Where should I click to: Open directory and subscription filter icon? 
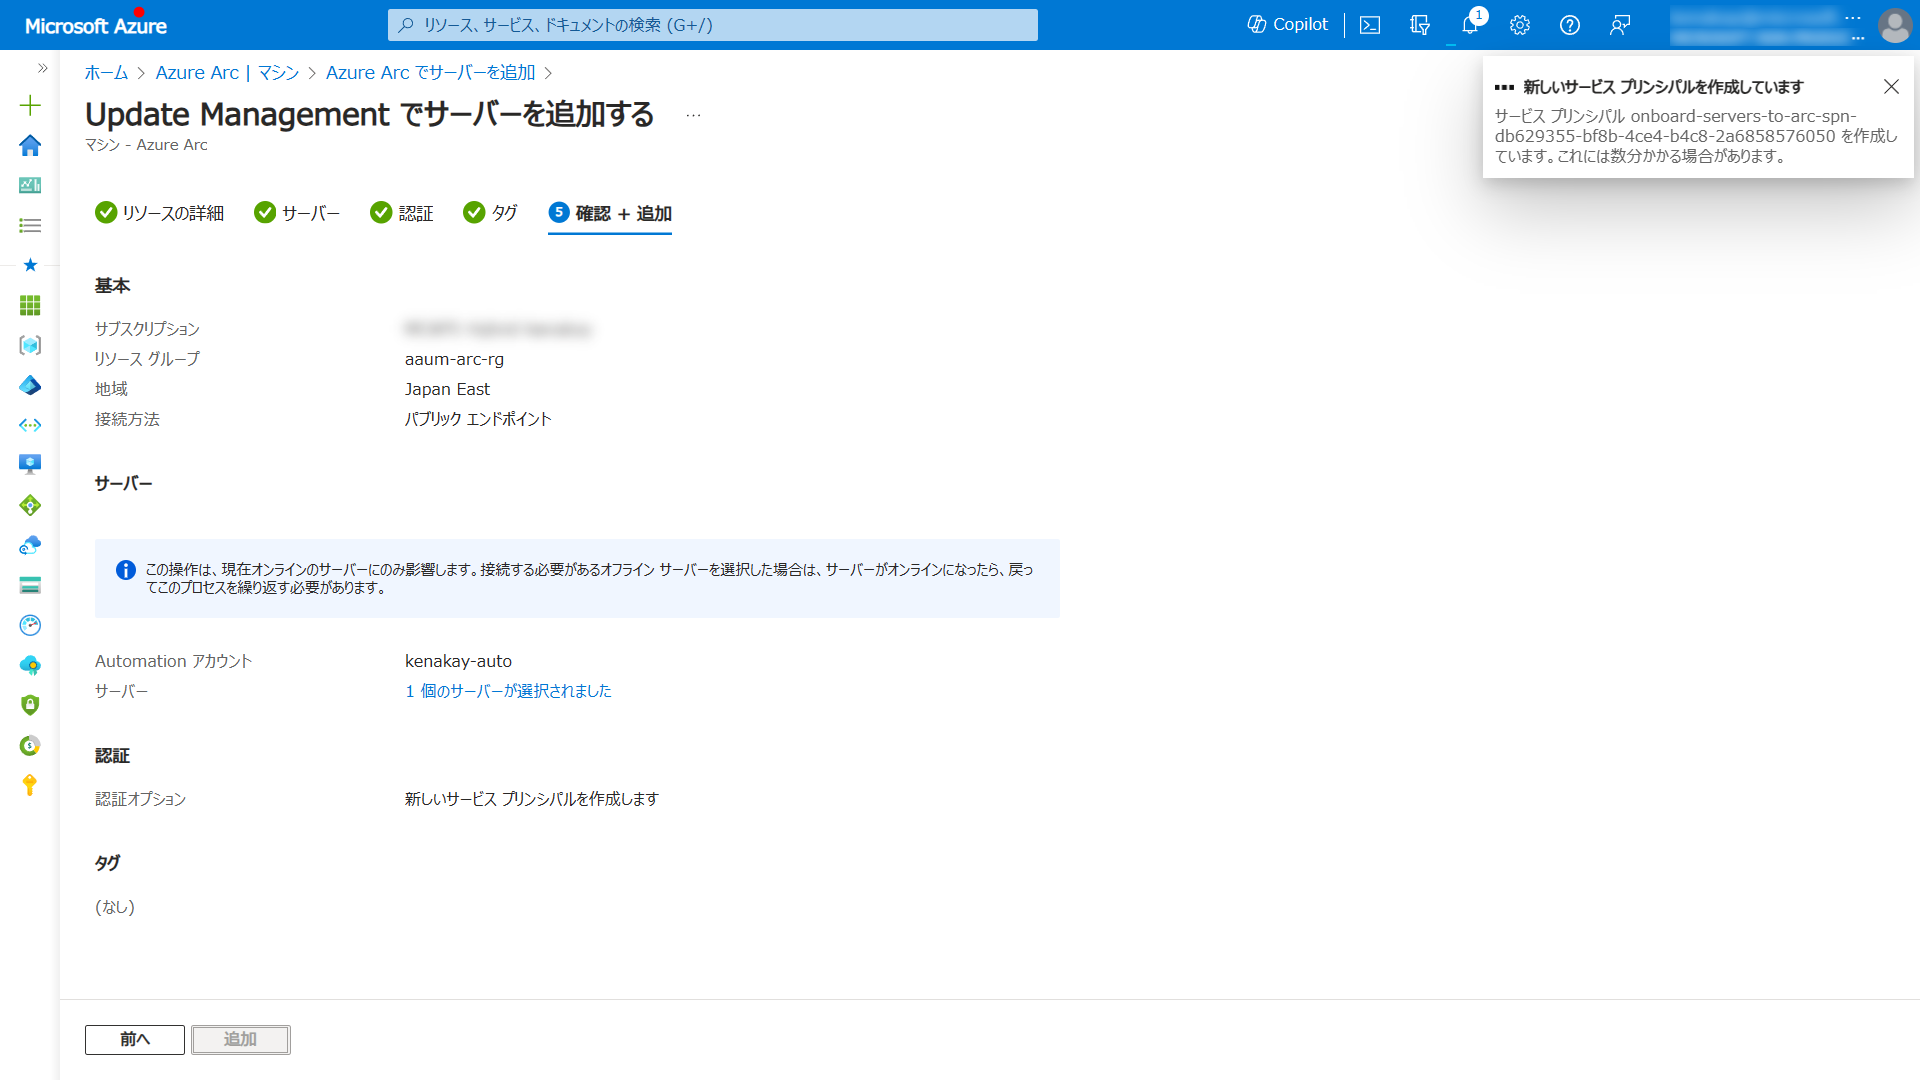coord(1420,25)
